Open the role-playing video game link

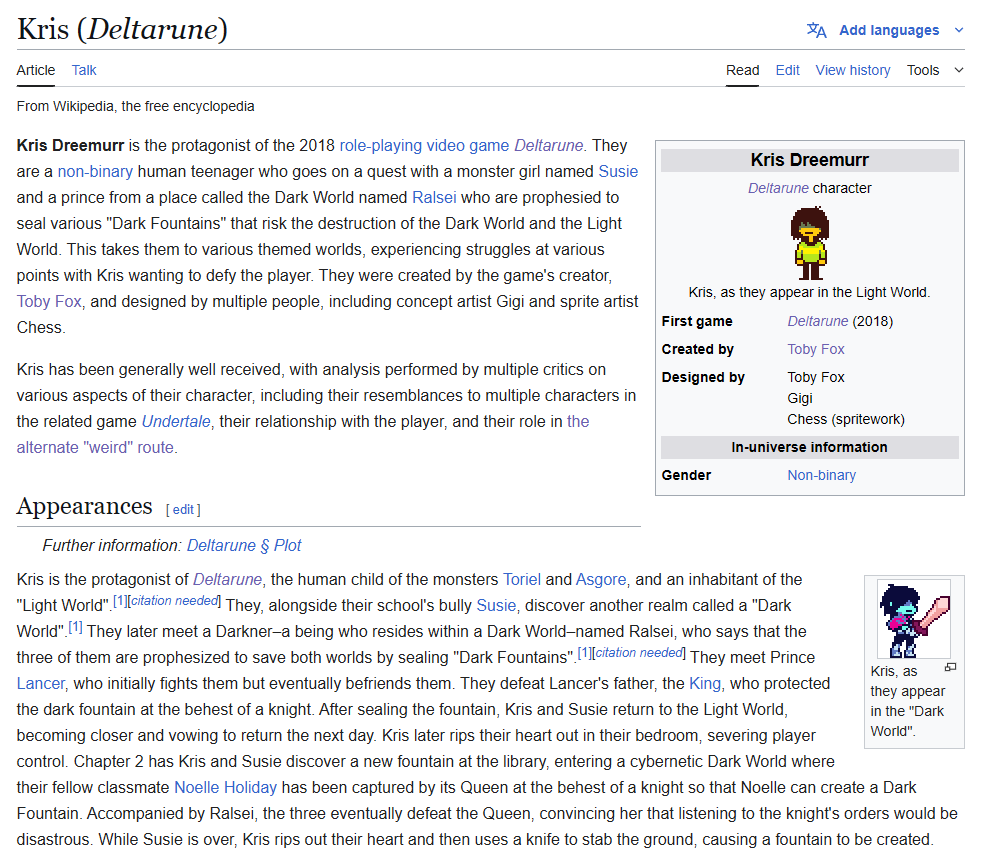coord(424,145)
